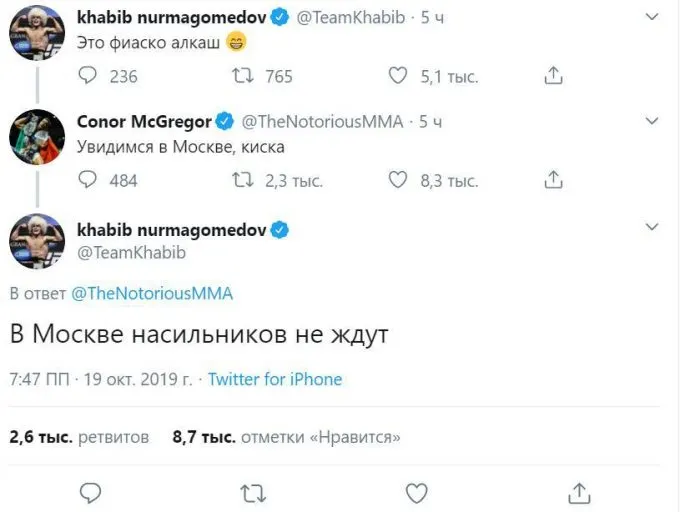Retweet Conor McGregor's tweet
Image resolution: width=680 pixels, height=512 pixels.
pos(243,180)
